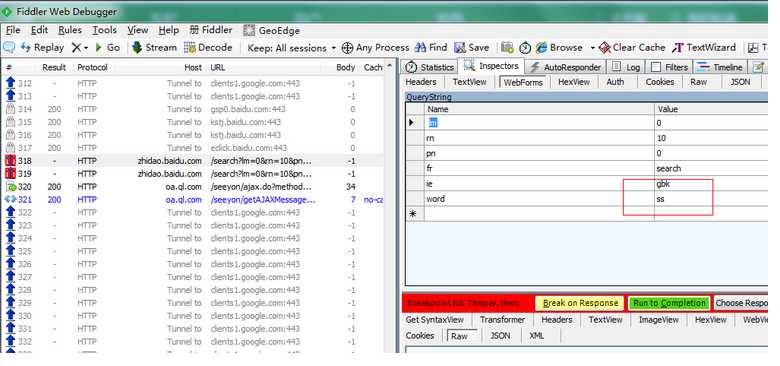Click session list scroll up arrow
This screenshot has height=366, width=780.
click(x=390, y=66)
